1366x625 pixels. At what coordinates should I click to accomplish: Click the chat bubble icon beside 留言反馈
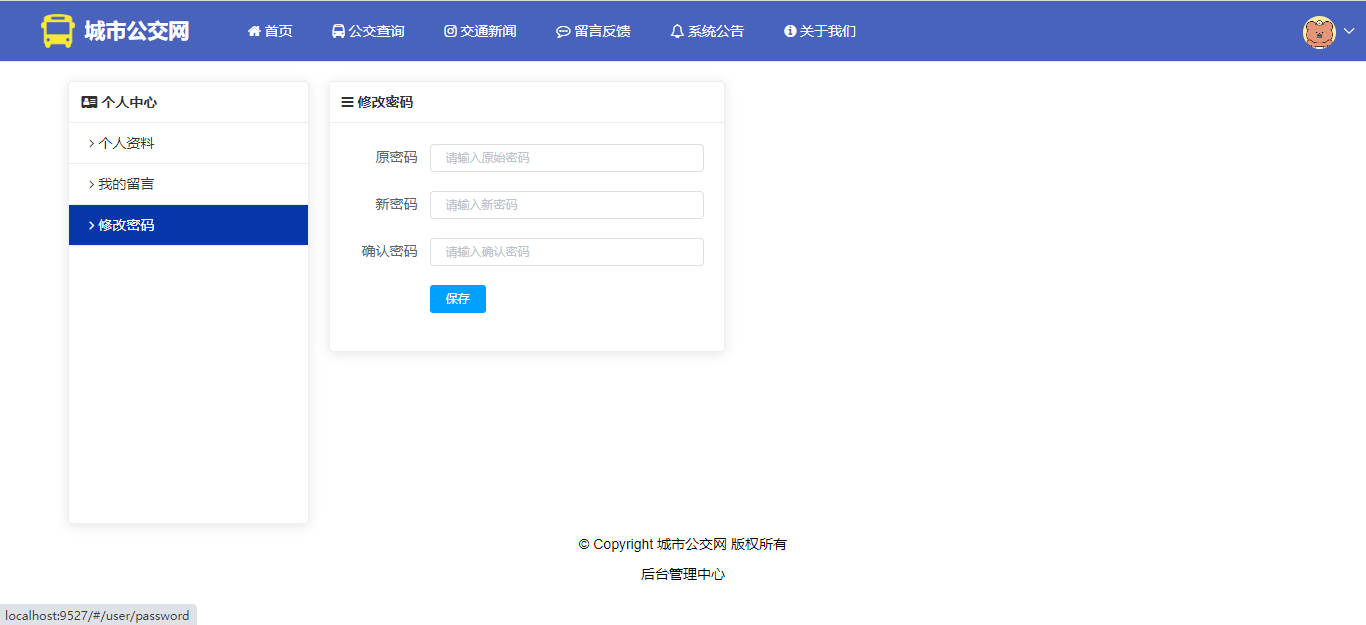point(563,31)
